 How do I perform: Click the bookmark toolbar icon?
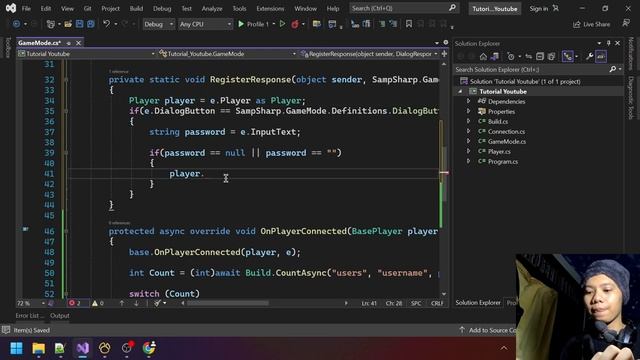point(409,24)
